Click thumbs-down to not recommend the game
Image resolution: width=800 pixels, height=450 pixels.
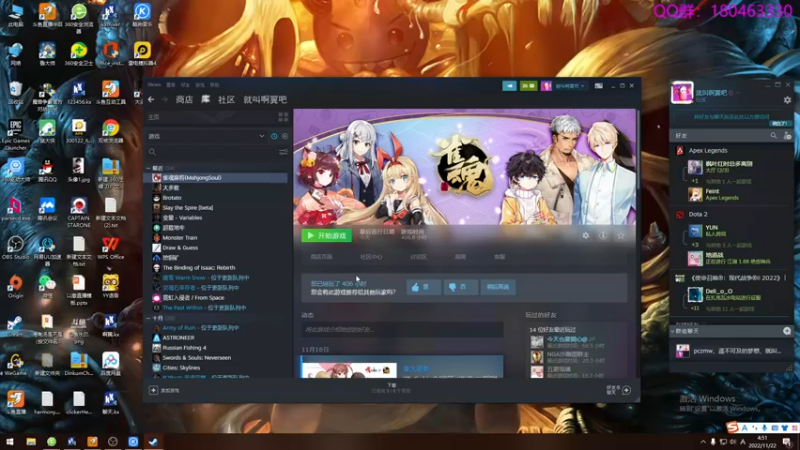[x=460, y=287]
